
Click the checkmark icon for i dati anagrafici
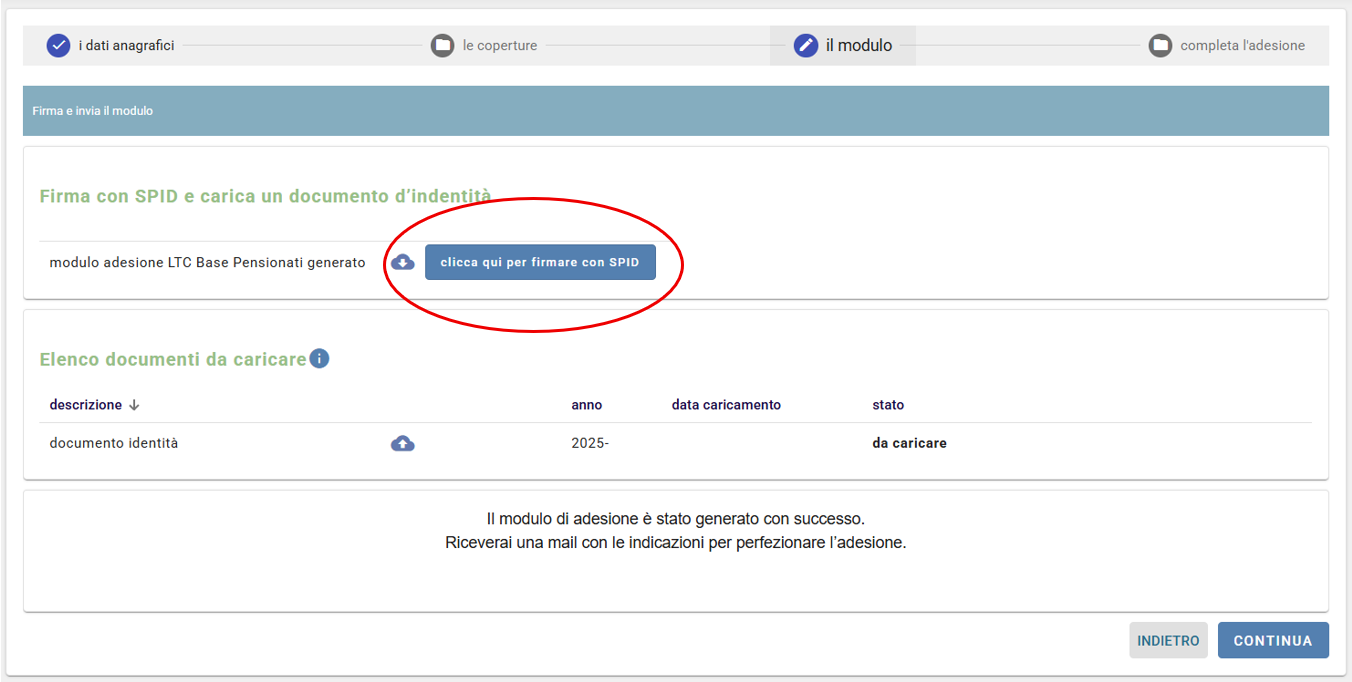[58, 46]
